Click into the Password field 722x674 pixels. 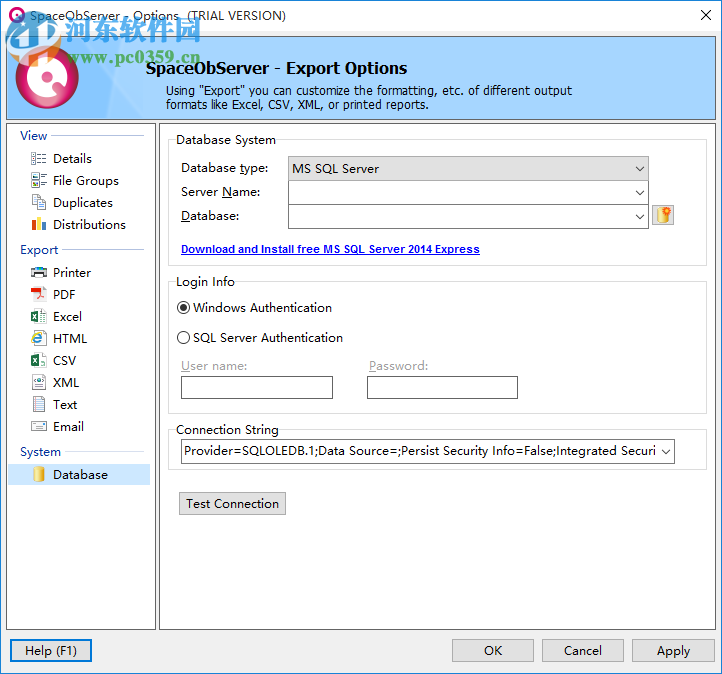pos(442,388)
